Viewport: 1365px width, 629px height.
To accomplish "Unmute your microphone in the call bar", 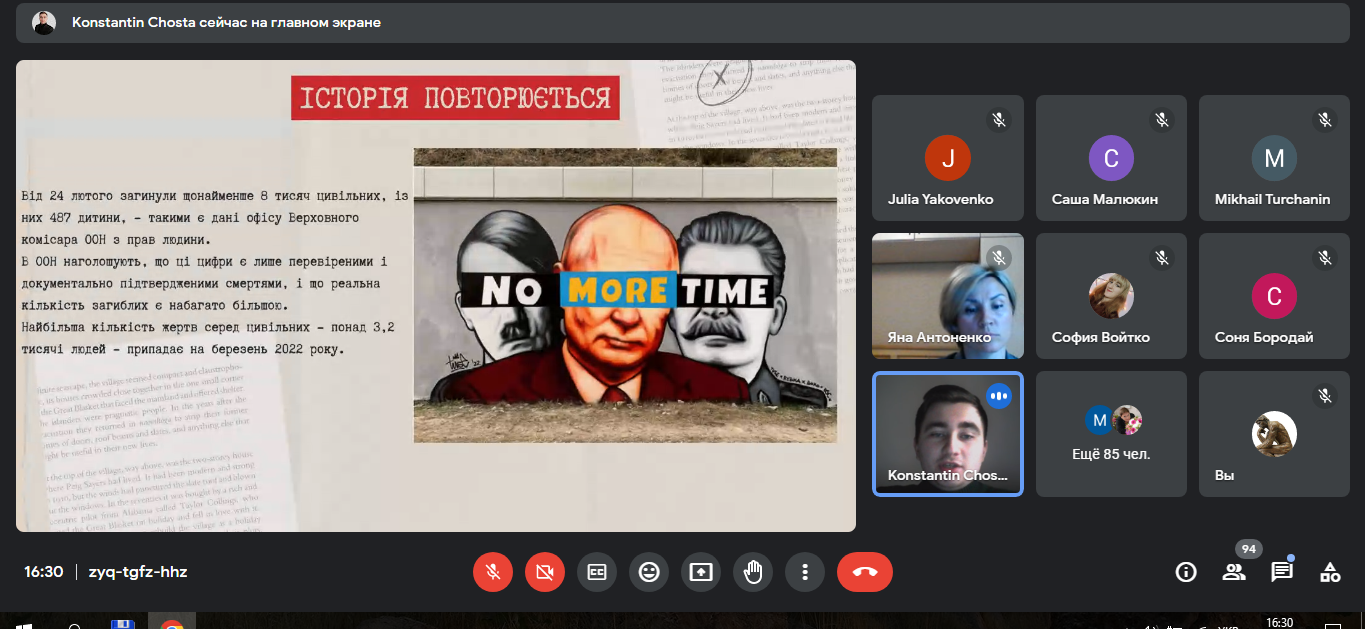I will pos(493,572).
